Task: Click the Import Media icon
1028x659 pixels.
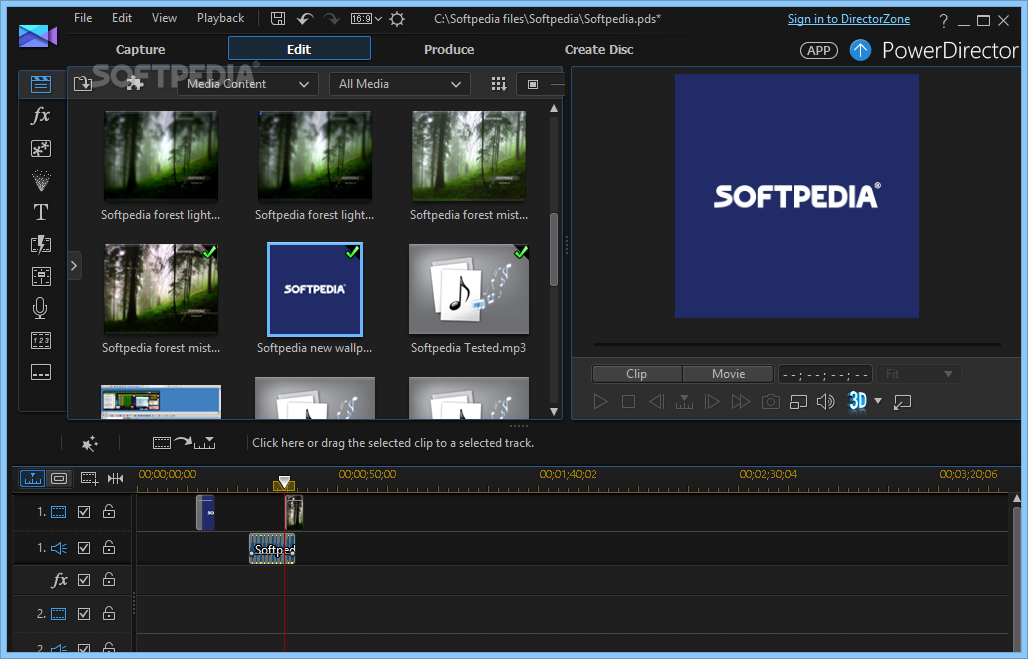Action: [x=83, y=84]
